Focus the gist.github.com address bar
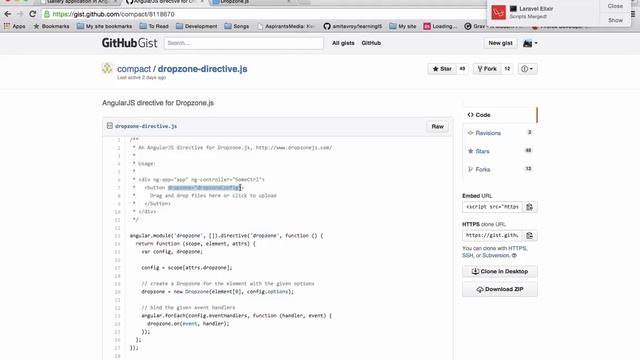The image size is (640, 360). (261, 14)
